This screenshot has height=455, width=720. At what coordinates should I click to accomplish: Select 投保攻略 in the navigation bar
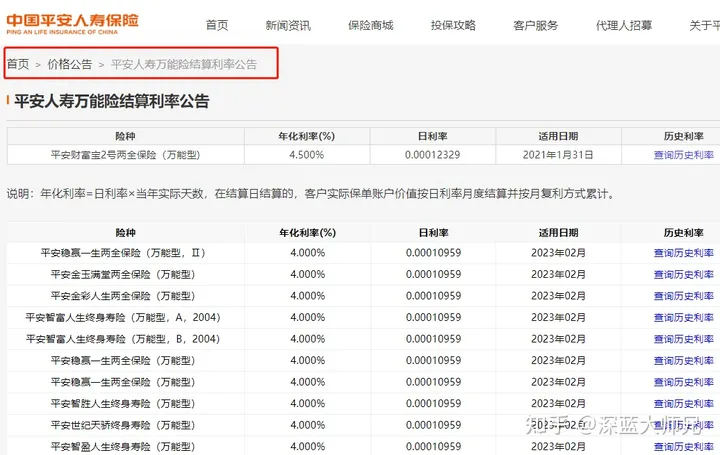pos(453,25)
